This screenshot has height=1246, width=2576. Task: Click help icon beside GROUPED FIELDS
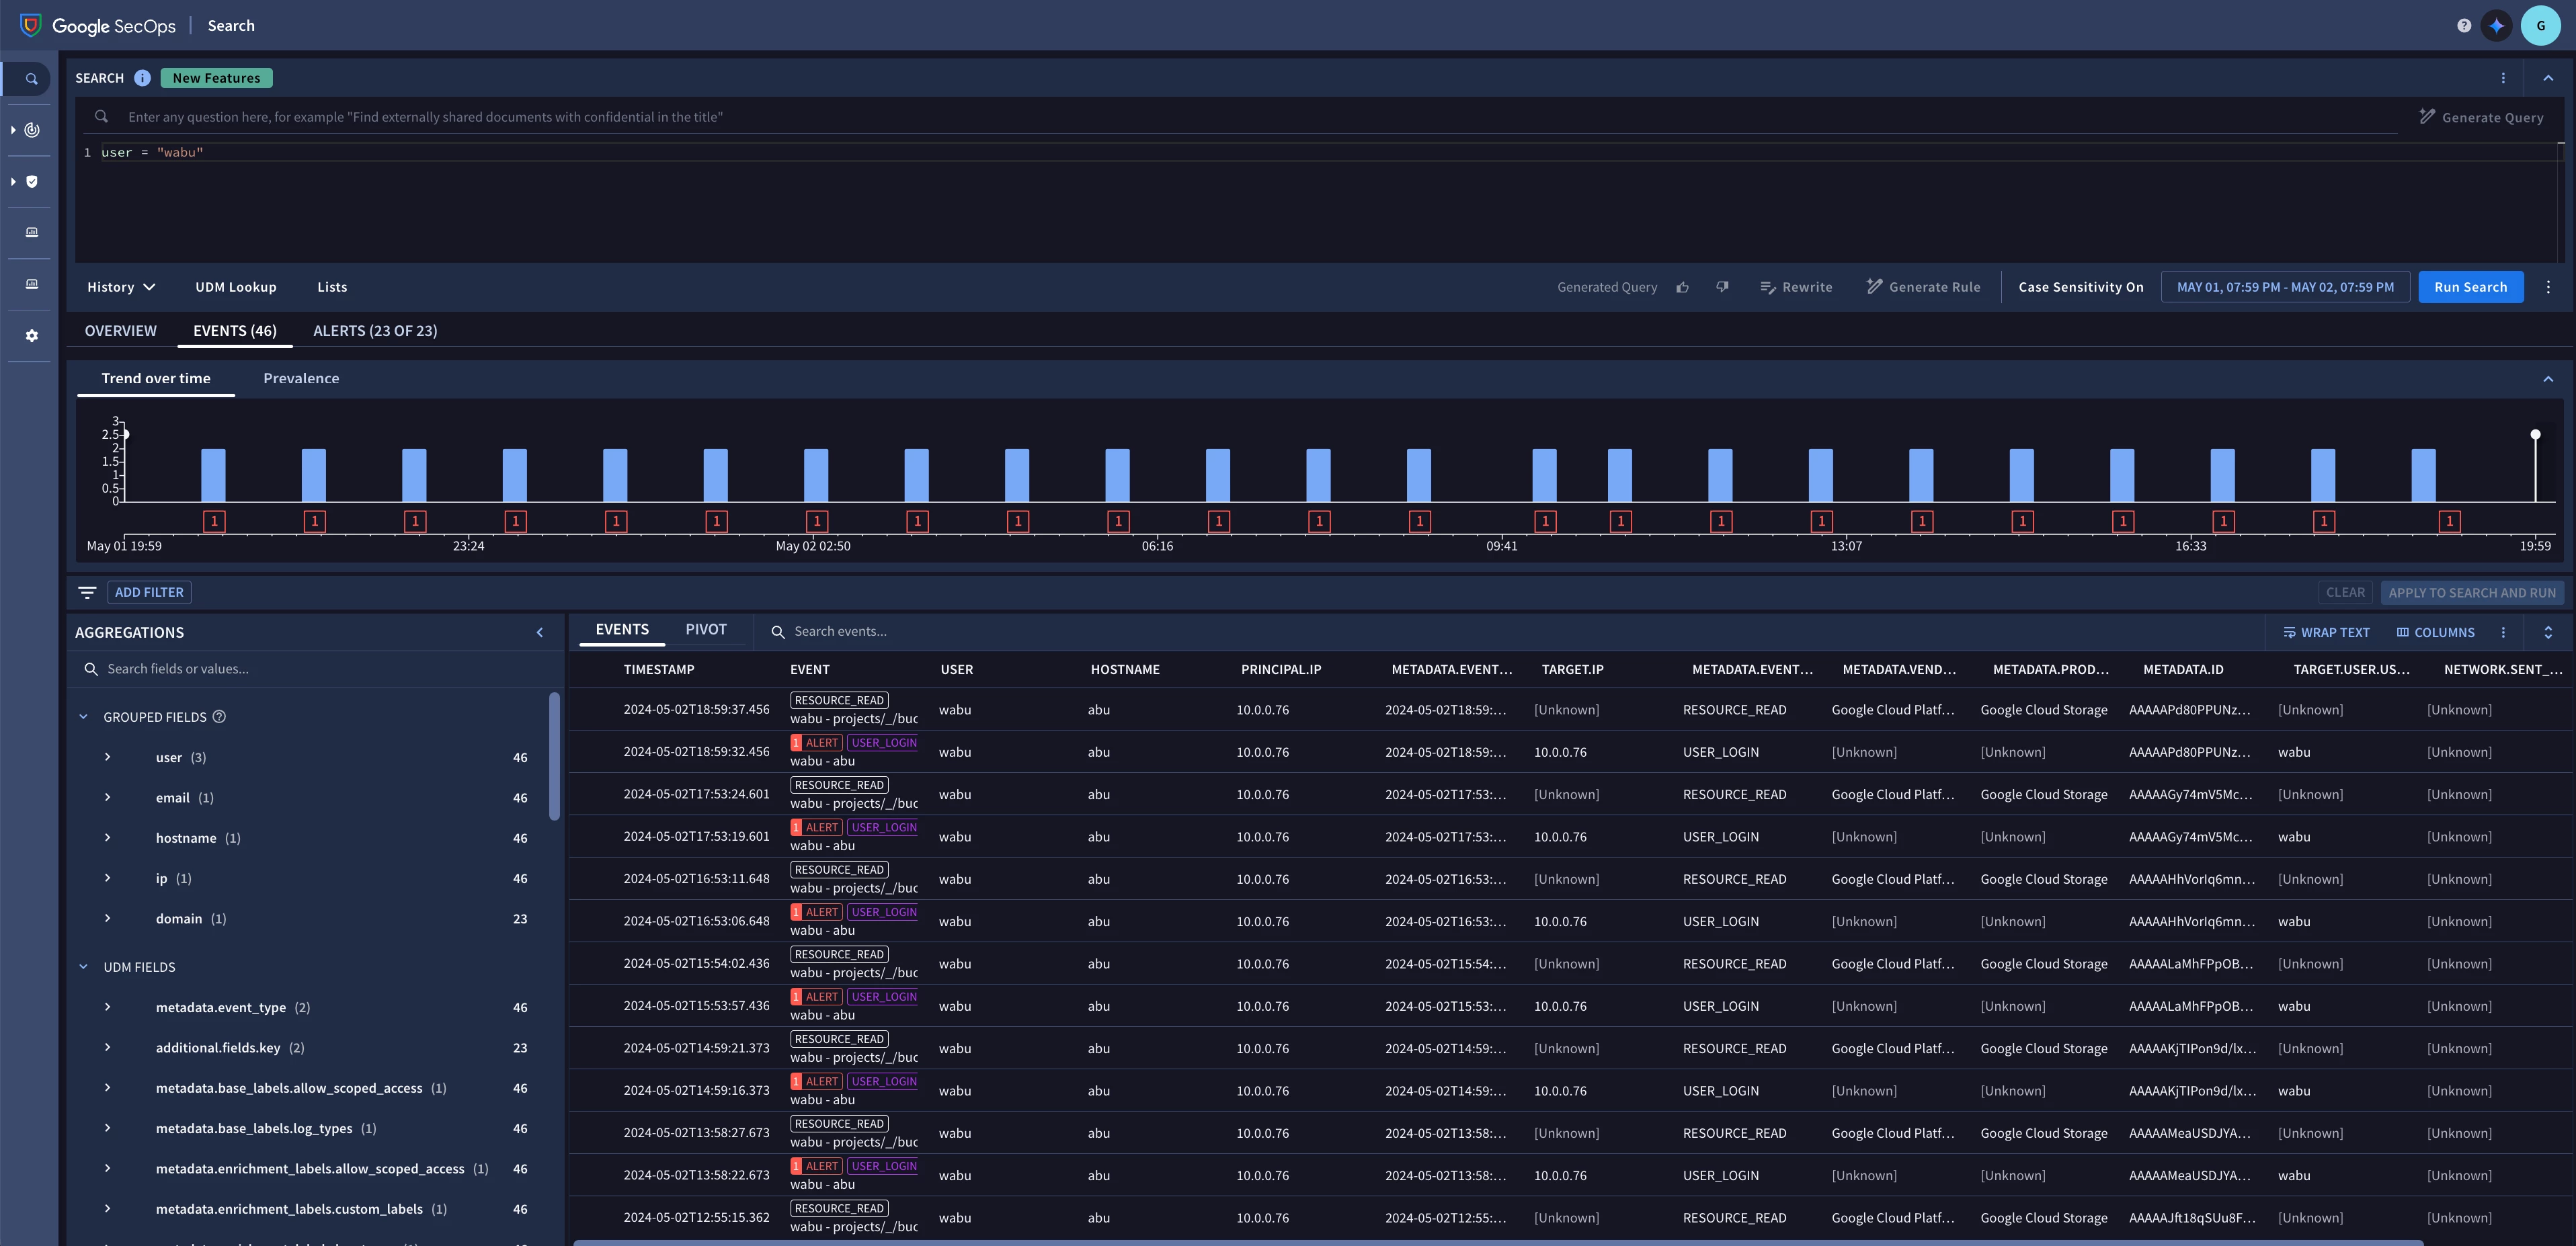(219, 718)
